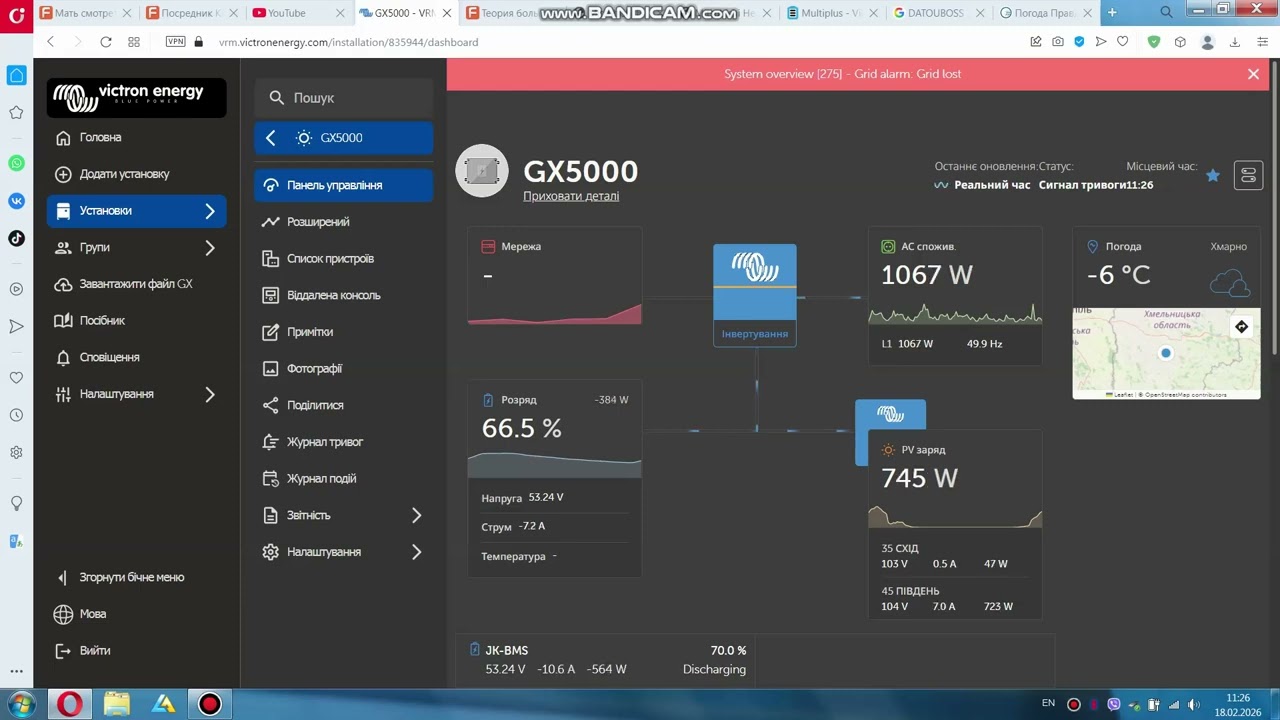
Task: Click the PV заряд solar widget
Action: [955, 524]
